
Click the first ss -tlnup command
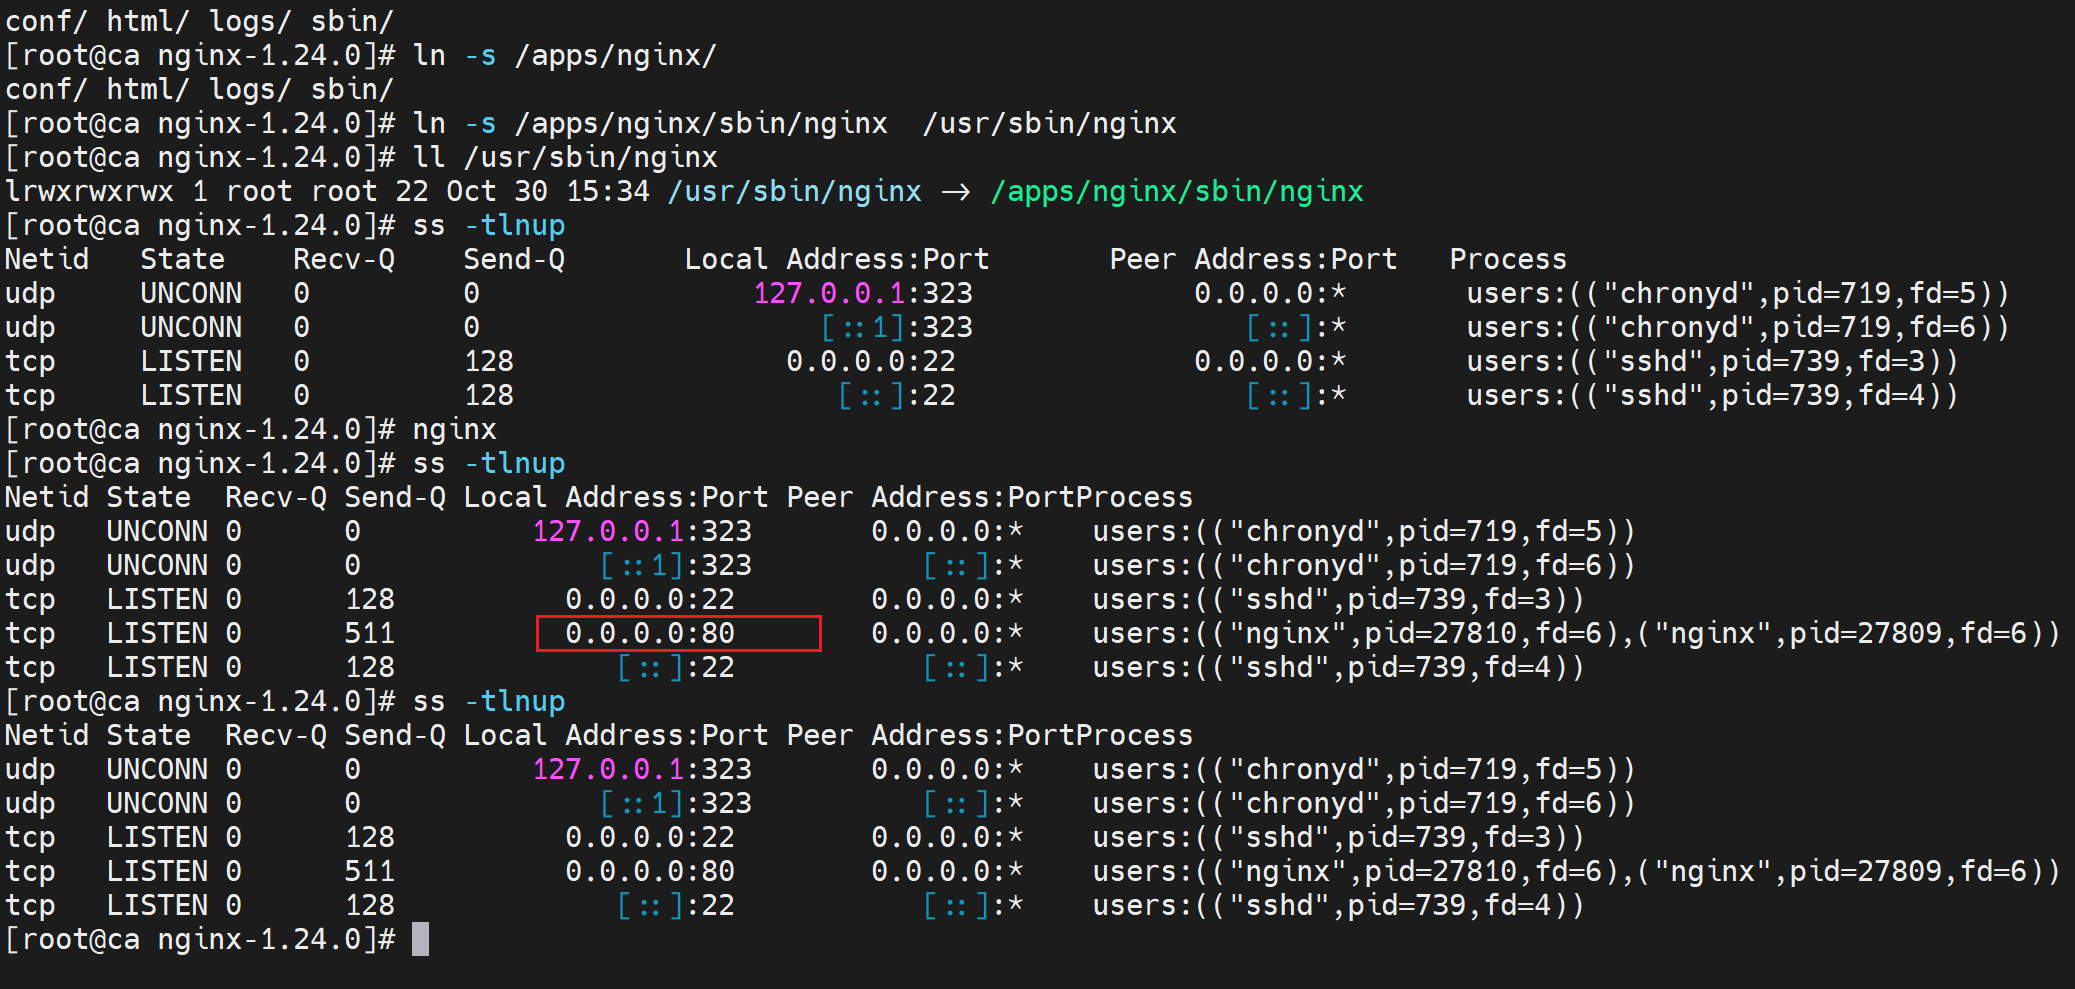tap(489, 225)
